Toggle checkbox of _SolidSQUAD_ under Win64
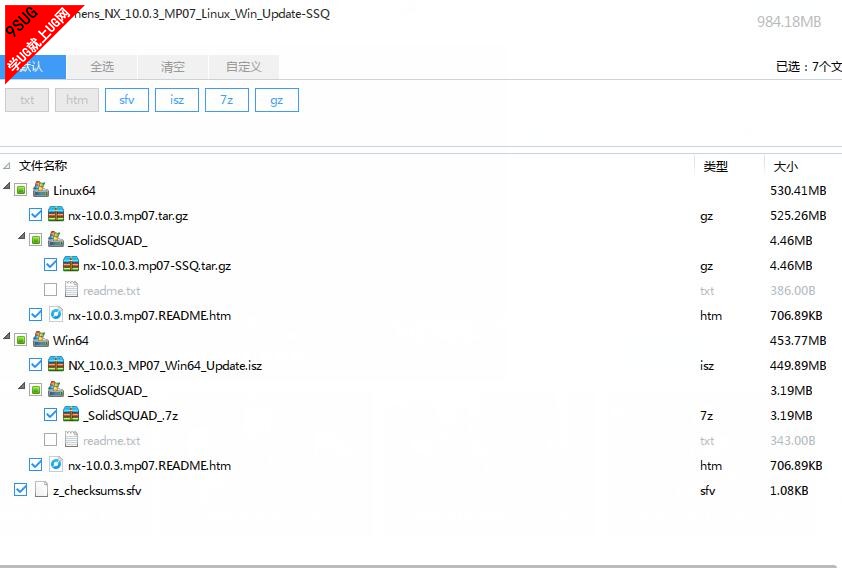The height and width of the screenshot is (568, 842). pos(35,389)
